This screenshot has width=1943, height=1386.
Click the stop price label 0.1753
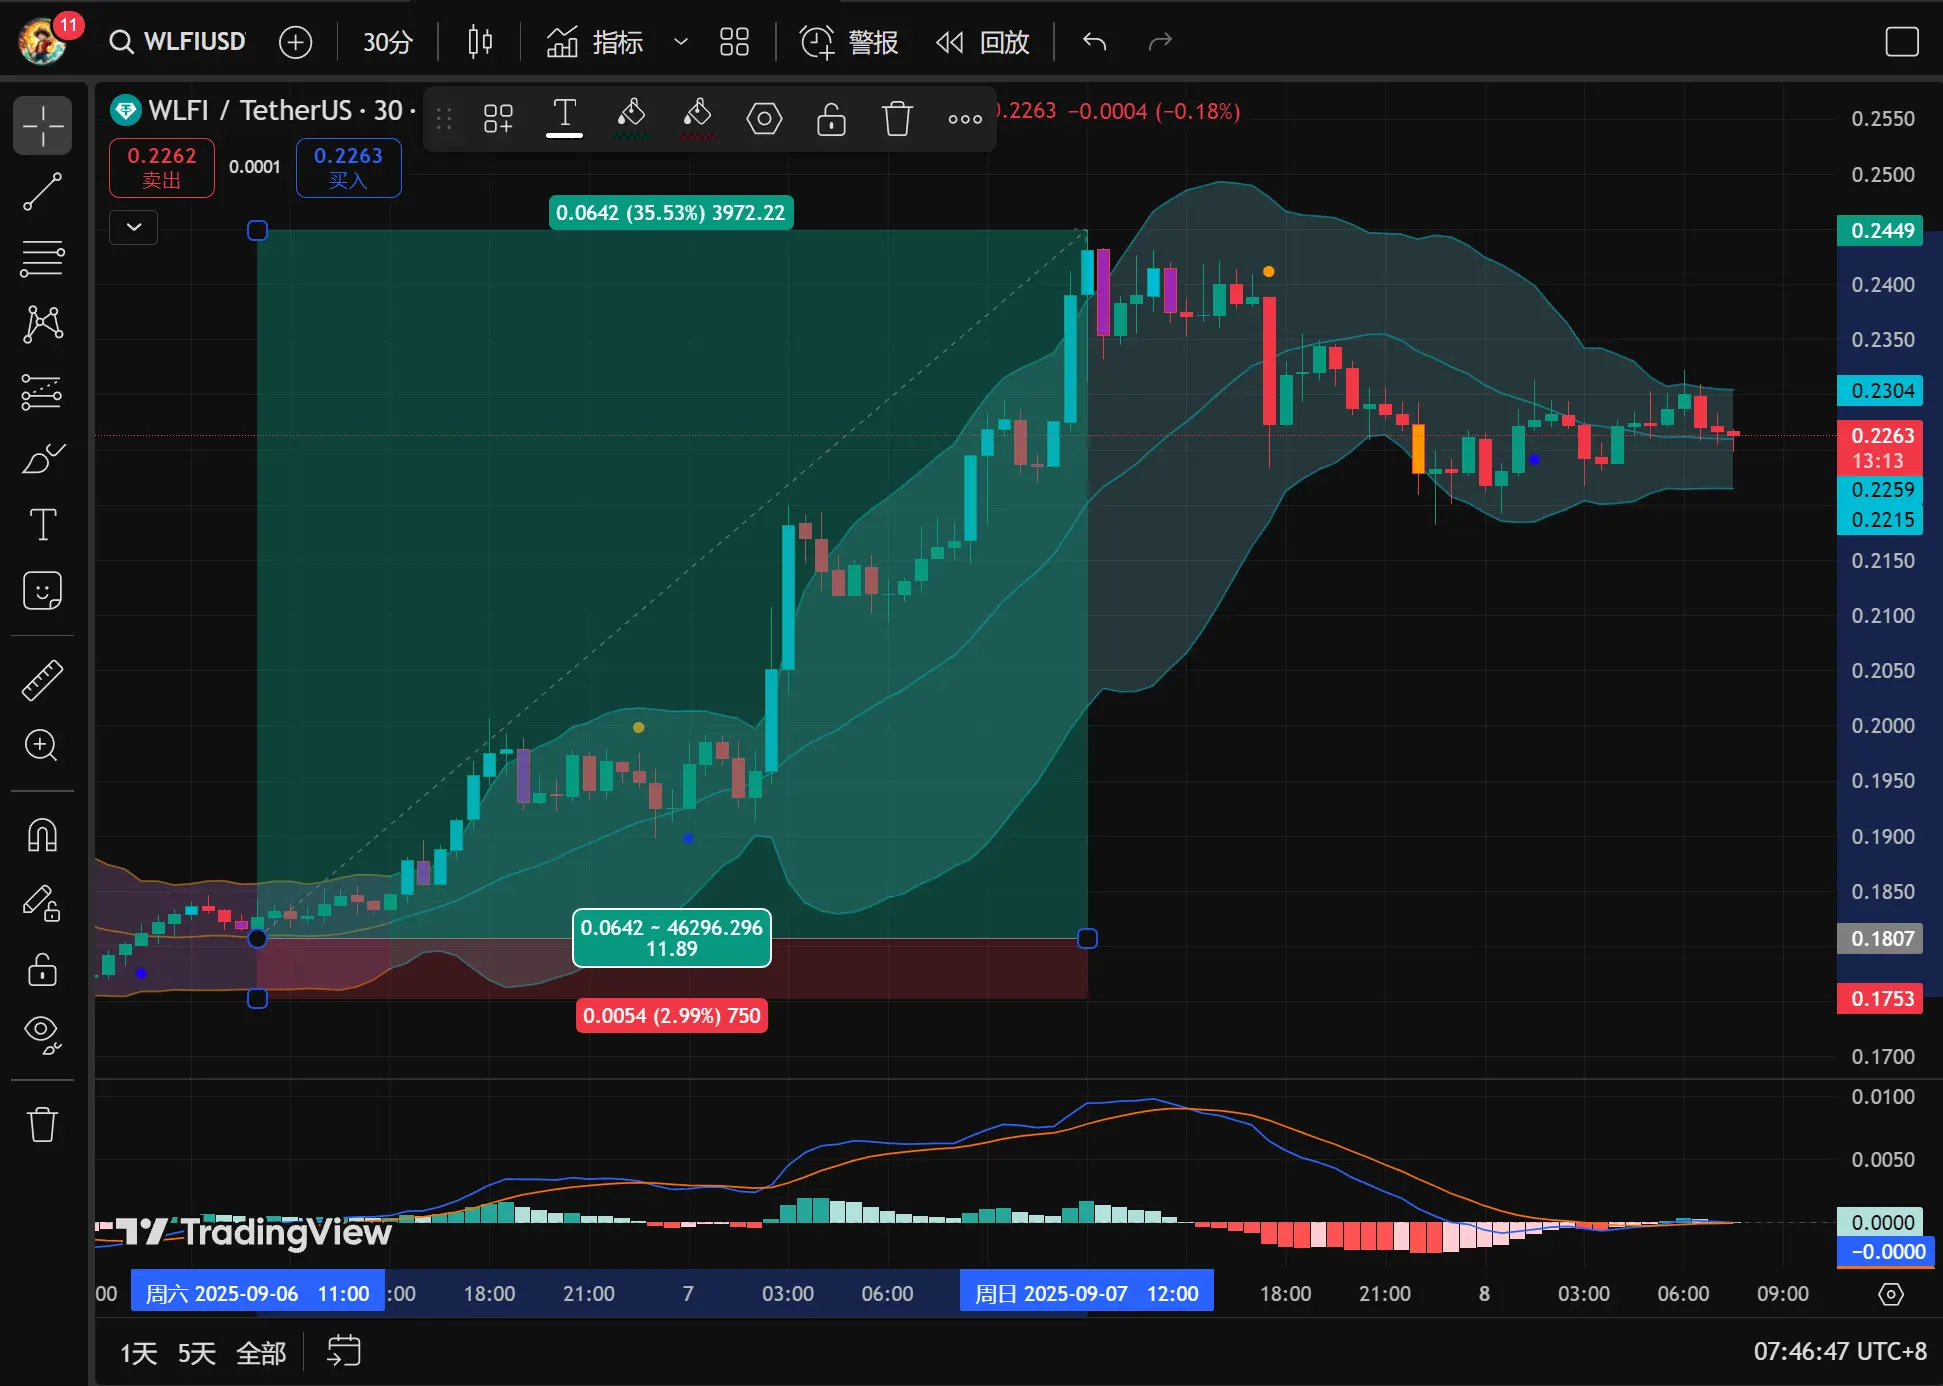[x=1881, y=998]
